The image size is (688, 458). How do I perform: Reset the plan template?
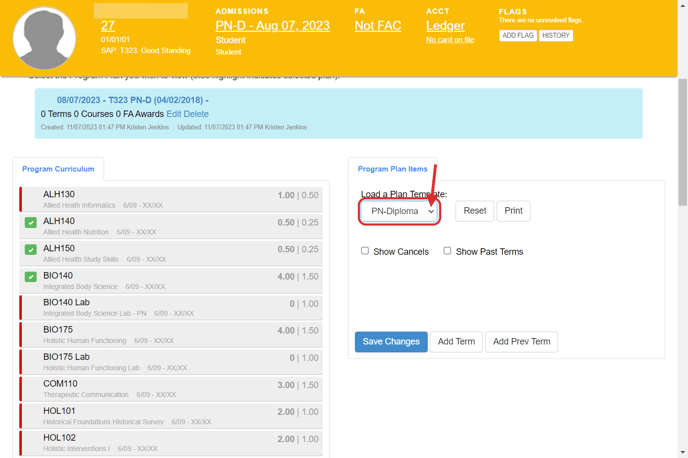475,211
